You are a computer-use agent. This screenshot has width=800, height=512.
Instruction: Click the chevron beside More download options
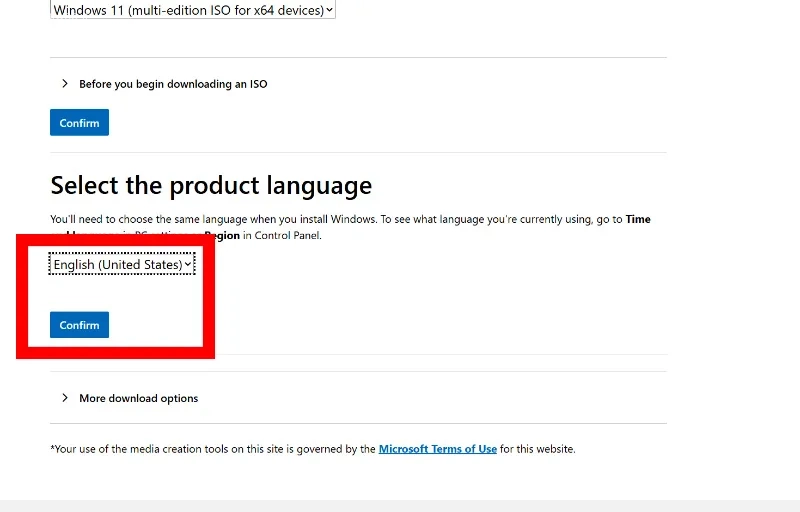click(x=65, y=398)
